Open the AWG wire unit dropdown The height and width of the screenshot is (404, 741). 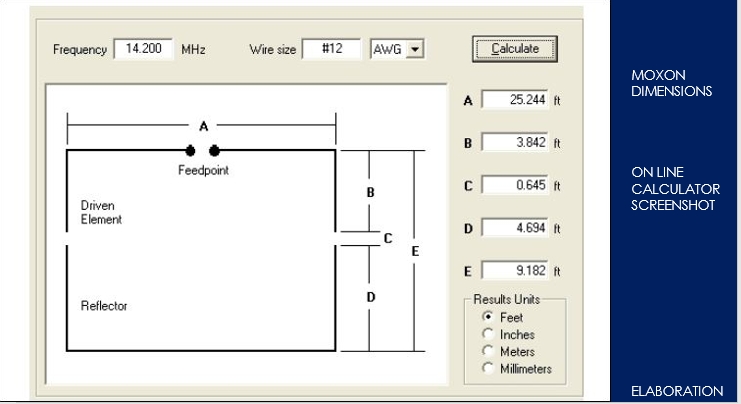tap(415, 49)
